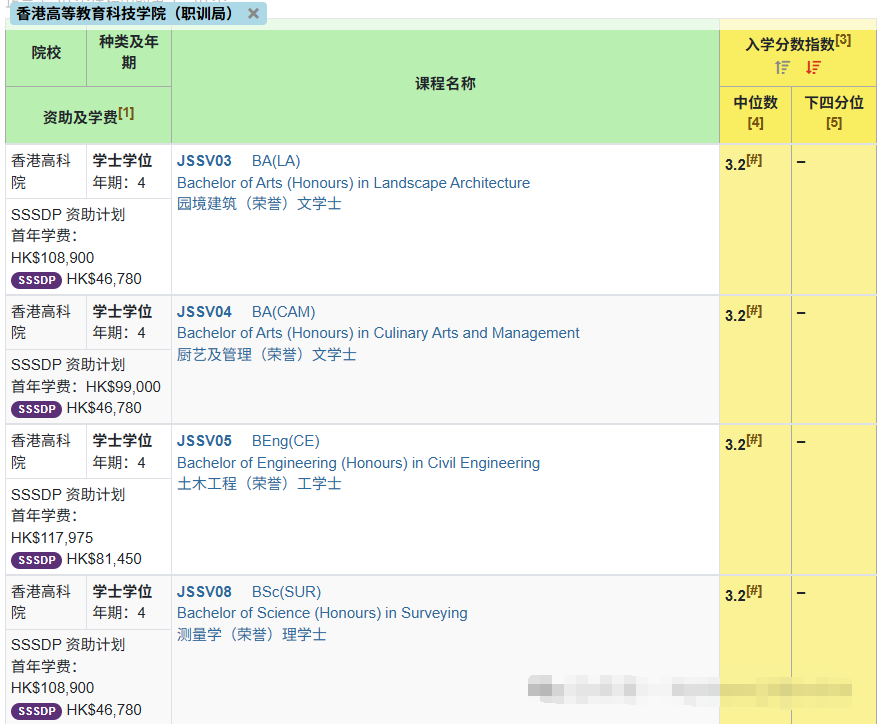The width and height of the screenshot is (877, 724).
Task: Click the SSSDP badge in the JSSV03 row
Action: click(36, 280)
